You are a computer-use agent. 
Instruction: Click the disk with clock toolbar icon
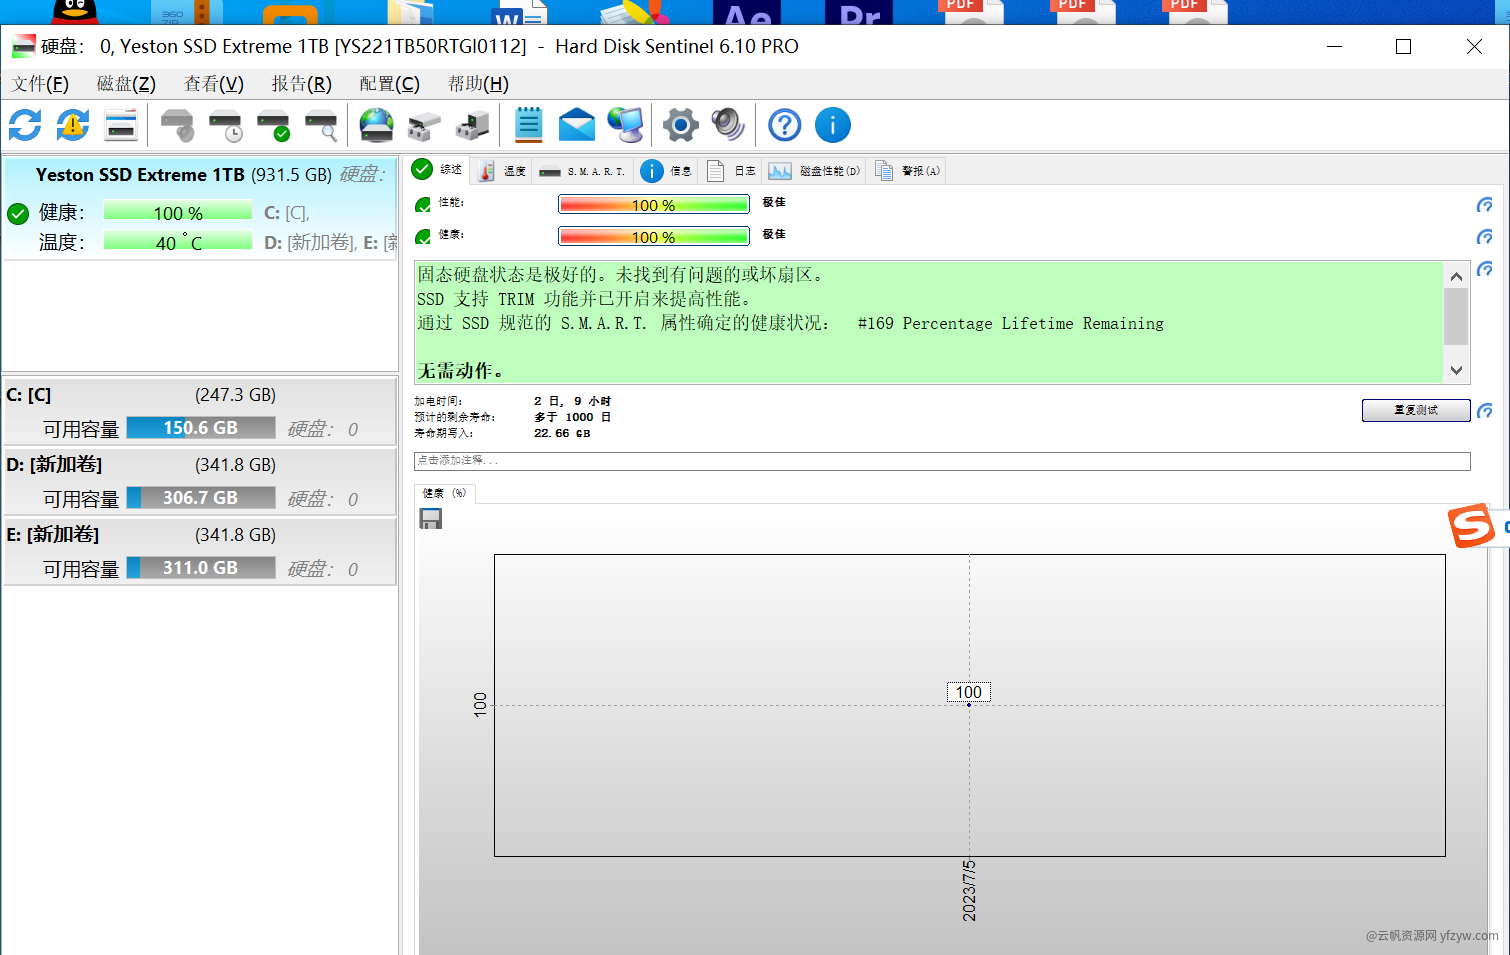point(226,125)
